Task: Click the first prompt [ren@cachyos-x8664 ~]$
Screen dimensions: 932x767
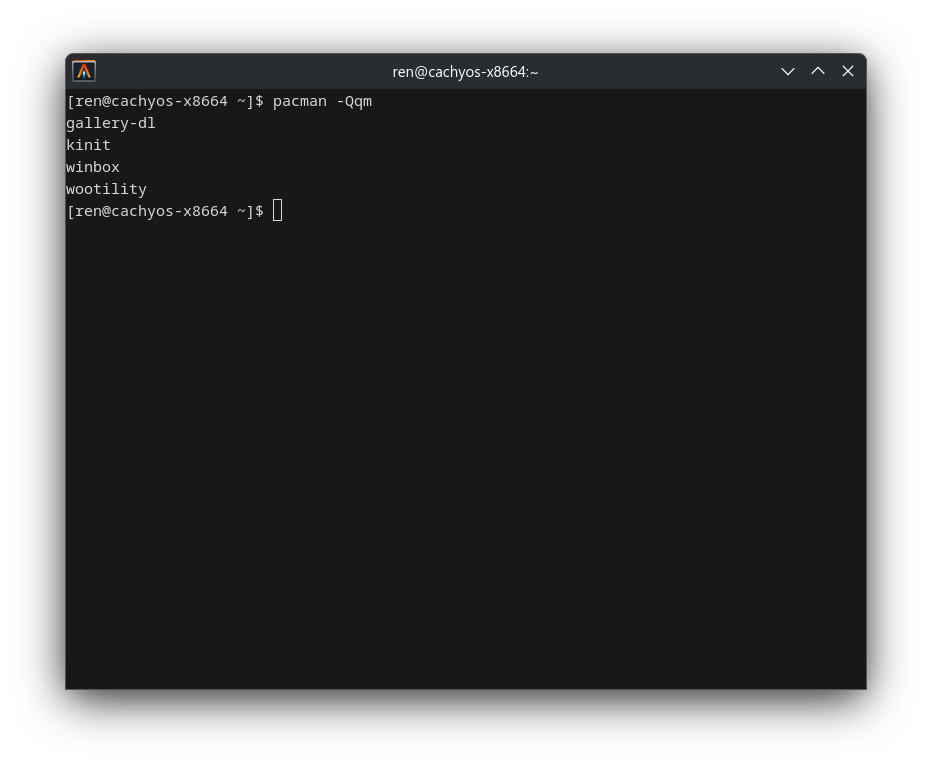Action: coord(165,101)
